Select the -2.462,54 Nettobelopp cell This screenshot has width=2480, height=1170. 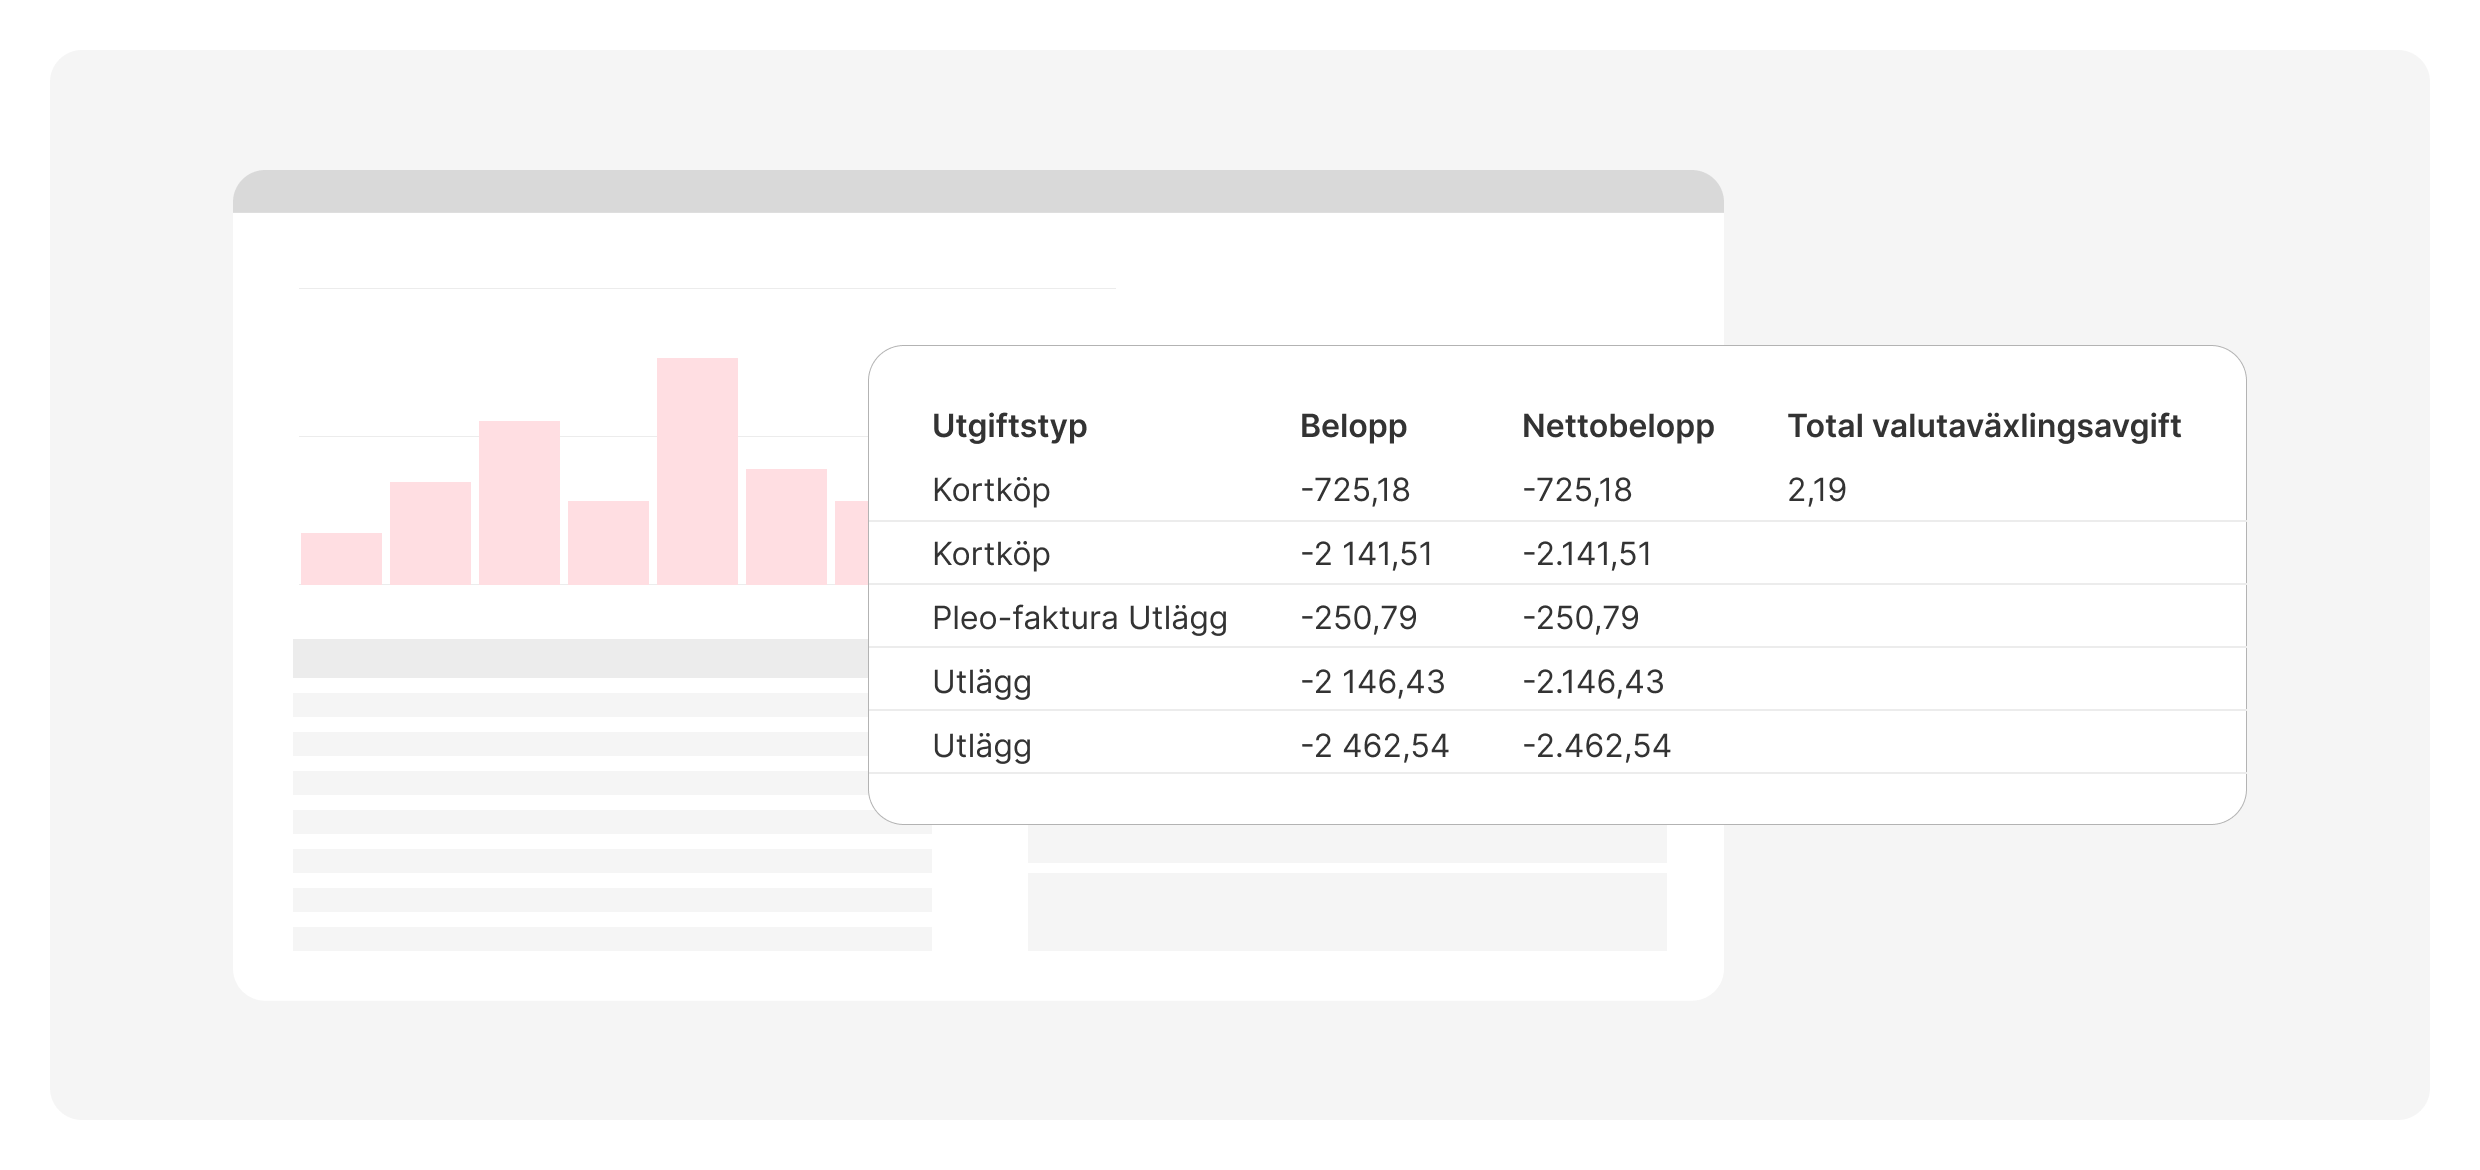pyautogui.click(x=1596, y=746)
